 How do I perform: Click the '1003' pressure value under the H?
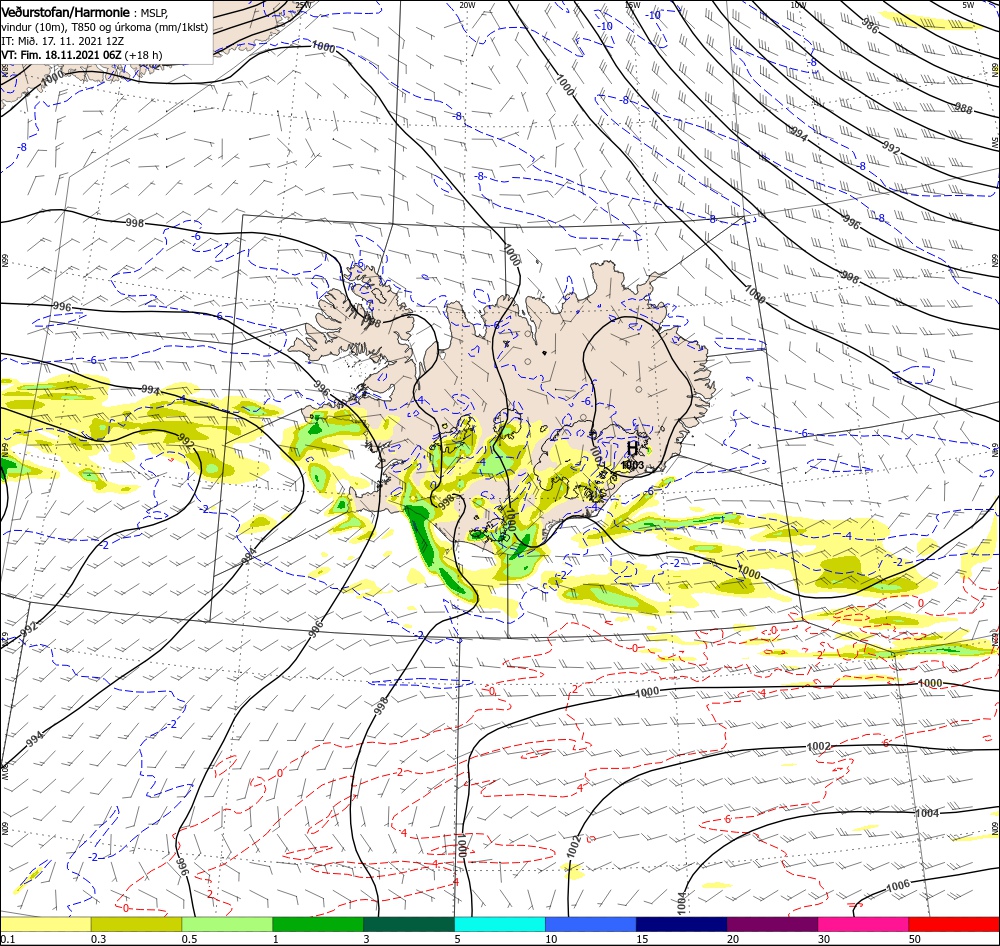[x=633, y=466]
